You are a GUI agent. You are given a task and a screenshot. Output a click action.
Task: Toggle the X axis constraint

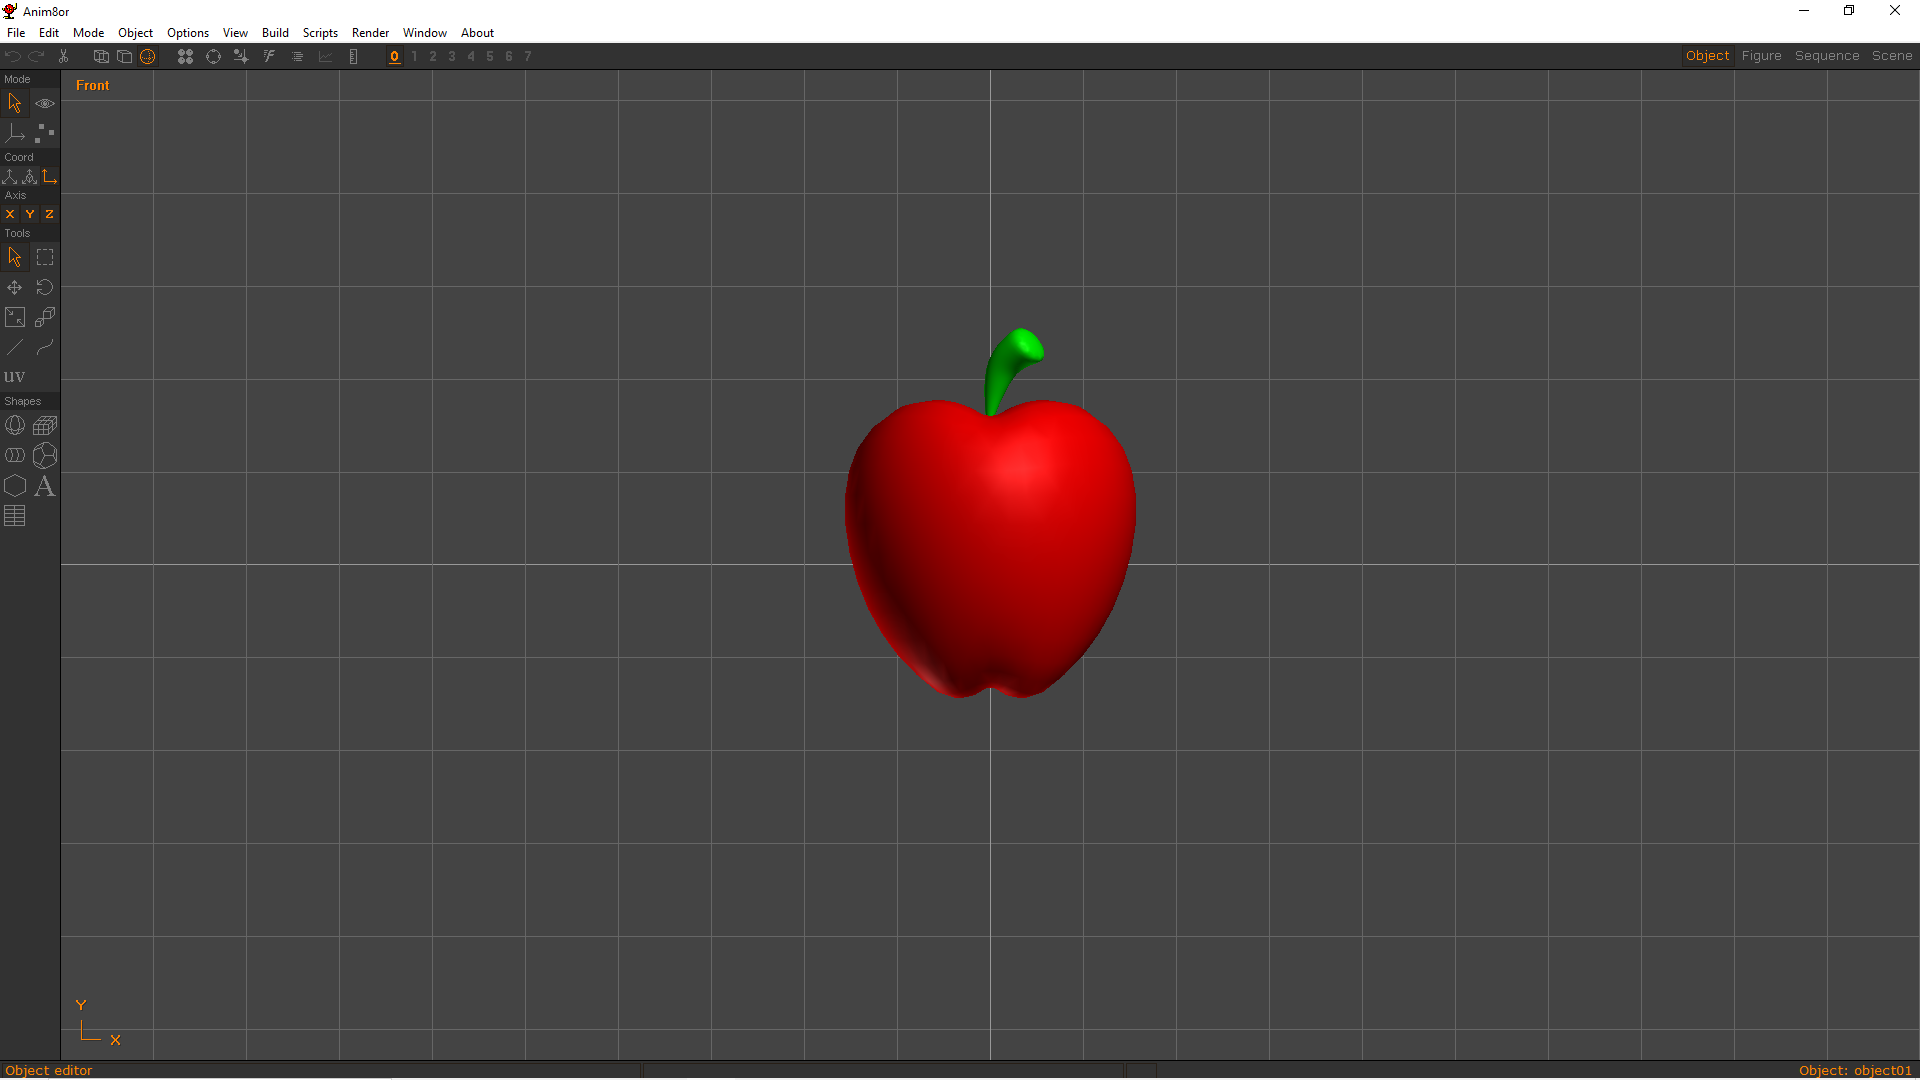coord(9,214)
